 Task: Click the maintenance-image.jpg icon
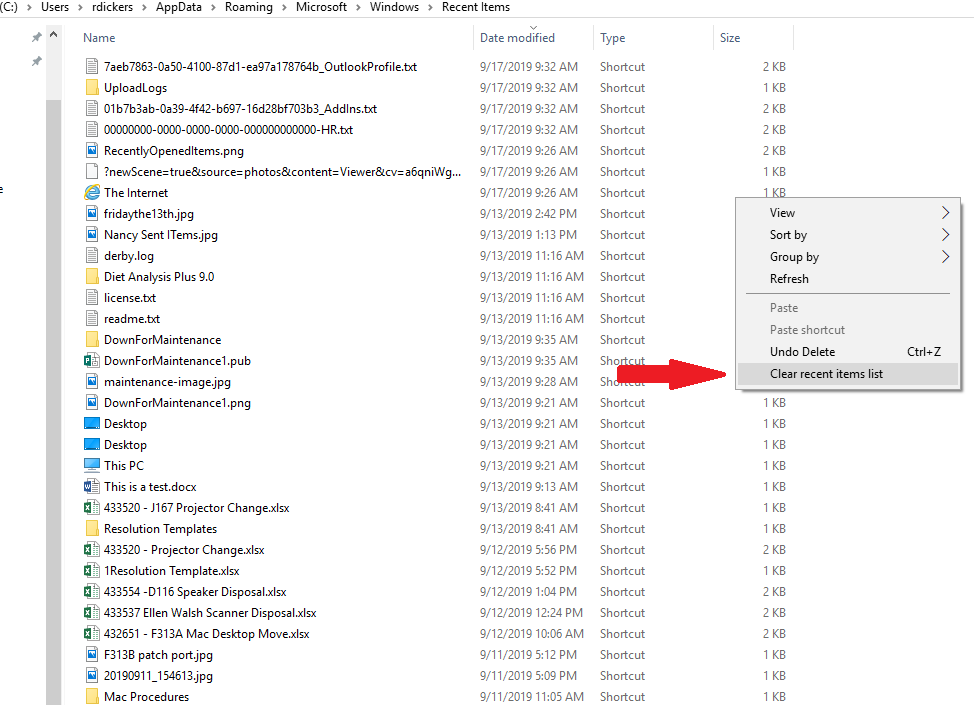[92, 381]
